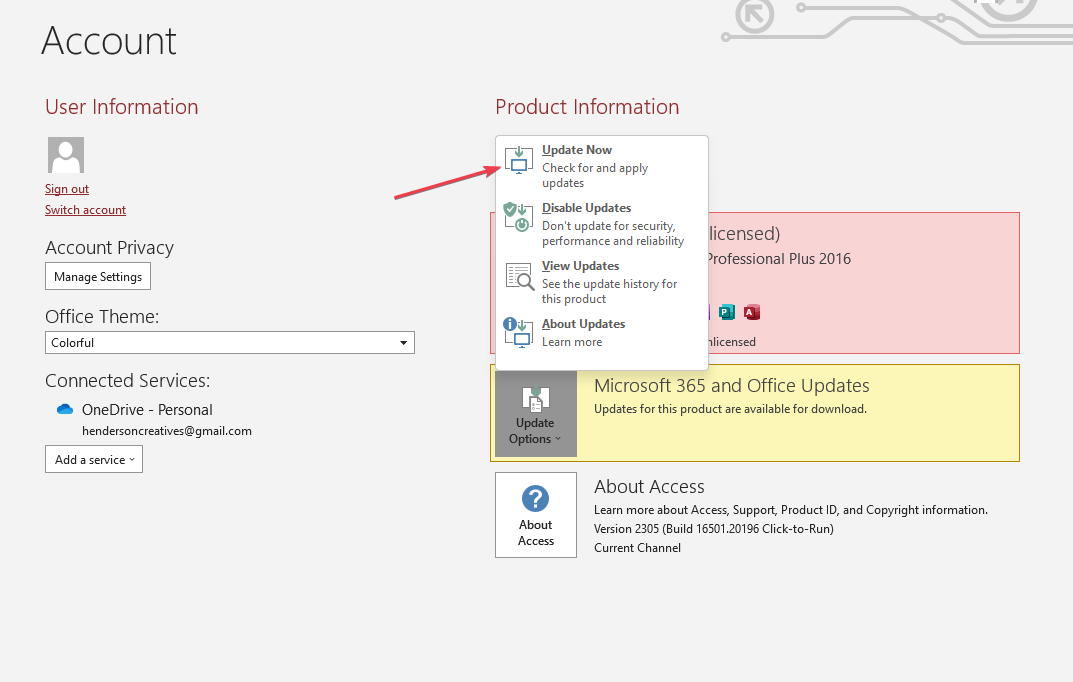Click the Product Information heading

(587, 107)
